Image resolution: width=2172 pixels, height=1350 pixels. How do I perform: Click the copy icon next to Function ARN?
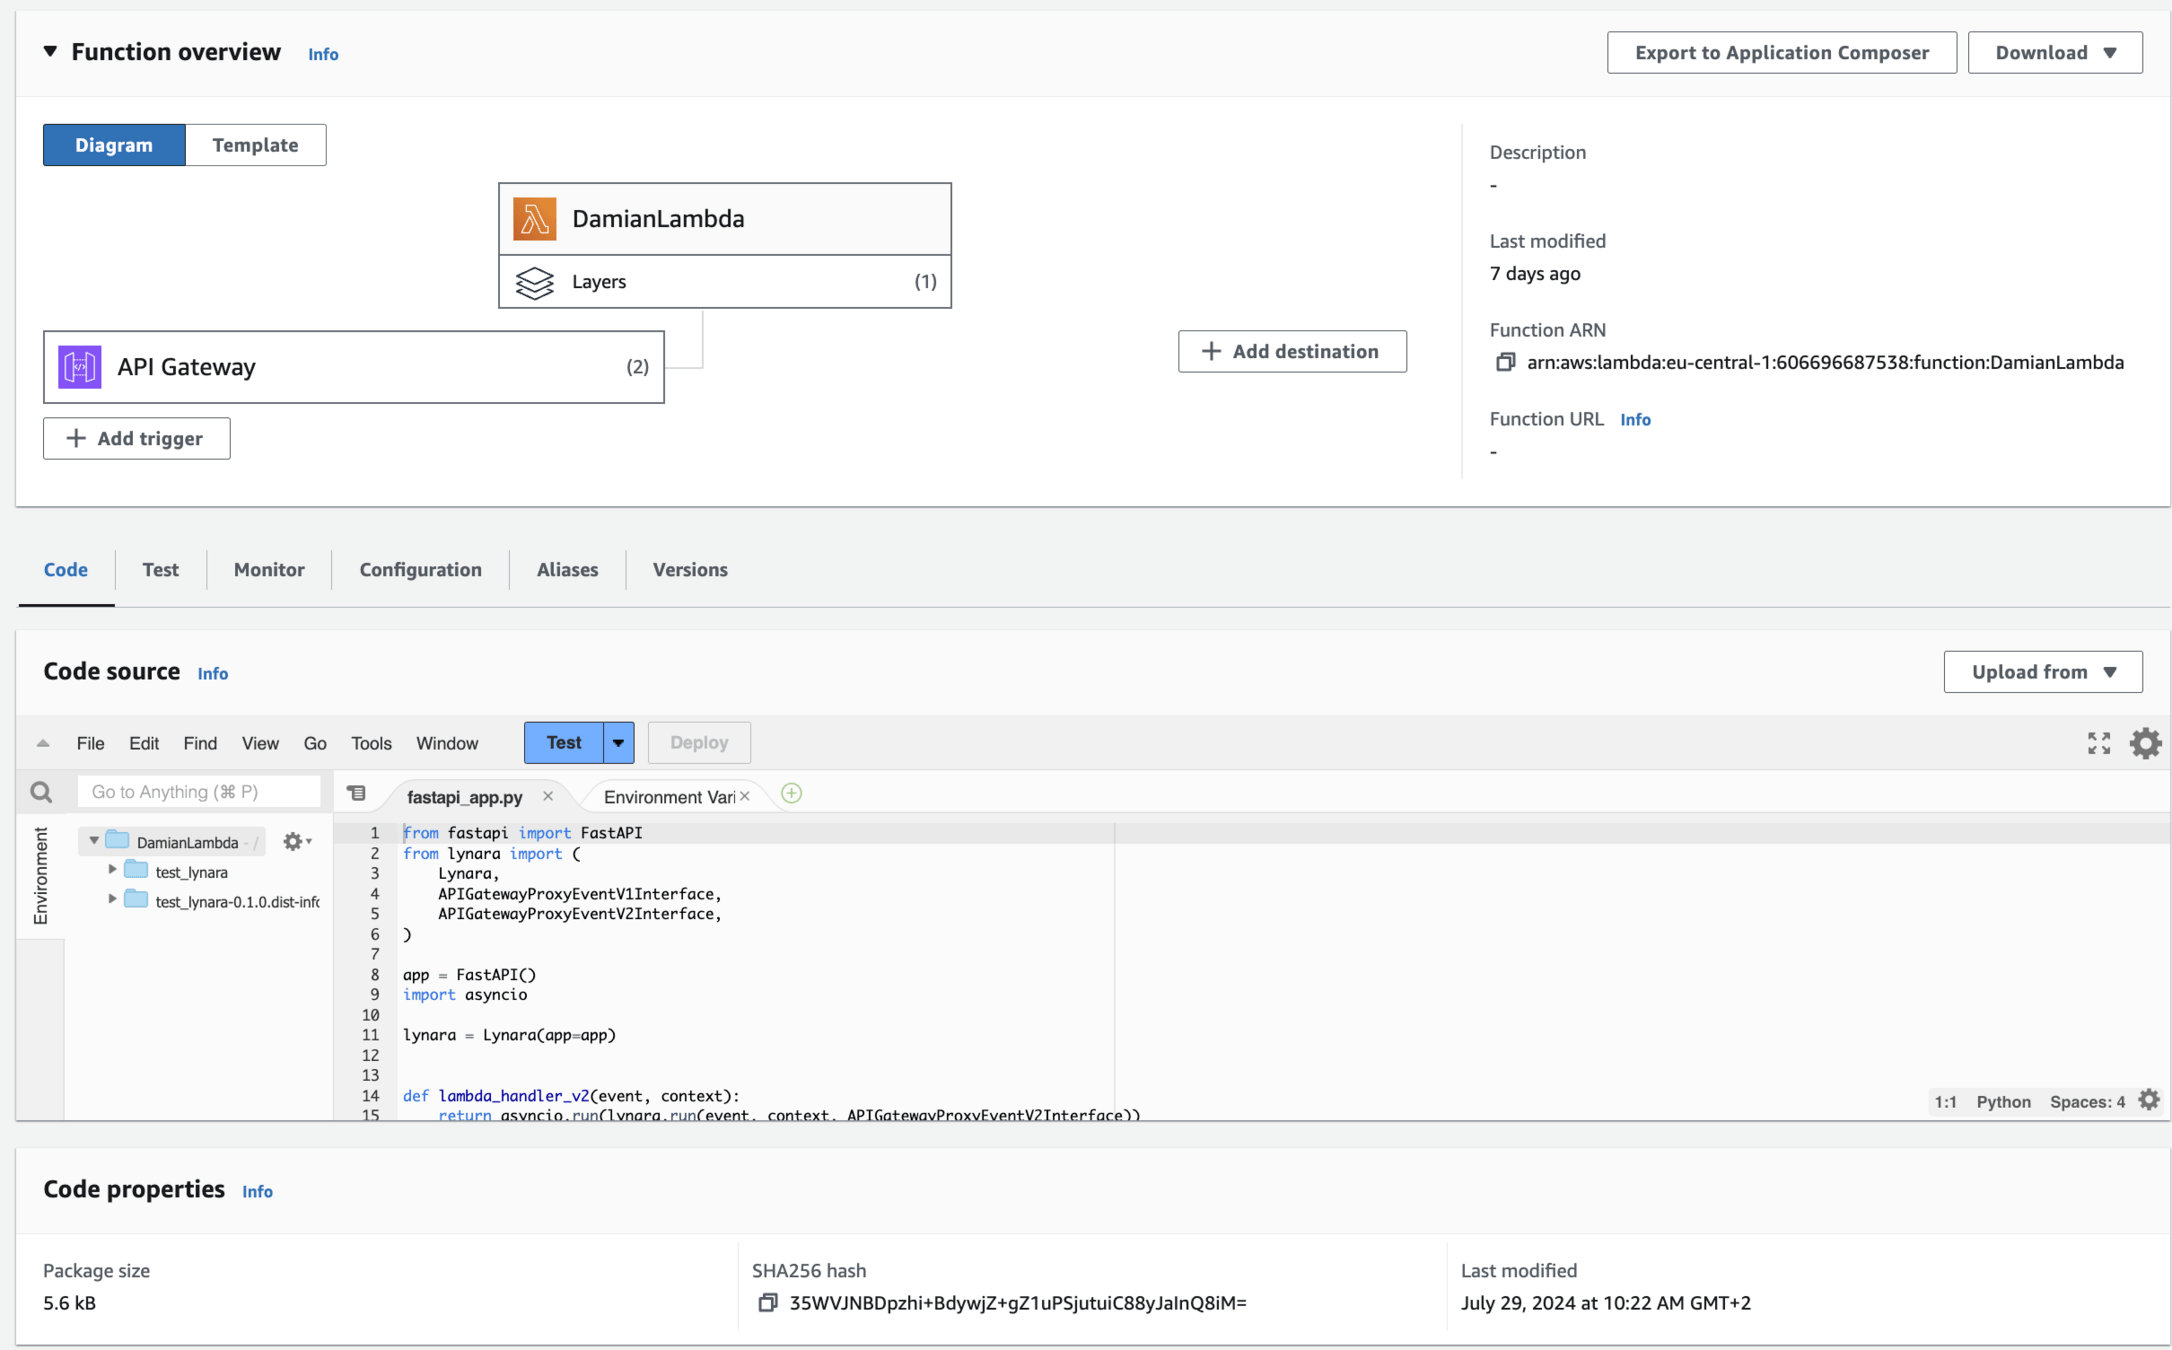click(x=1504, y=362)
